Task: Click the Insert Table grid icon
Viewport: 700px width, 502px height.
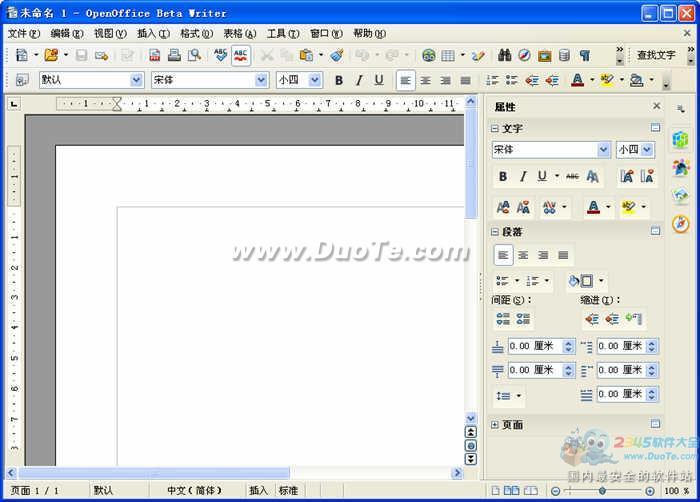Action: (x=448, y=55)
